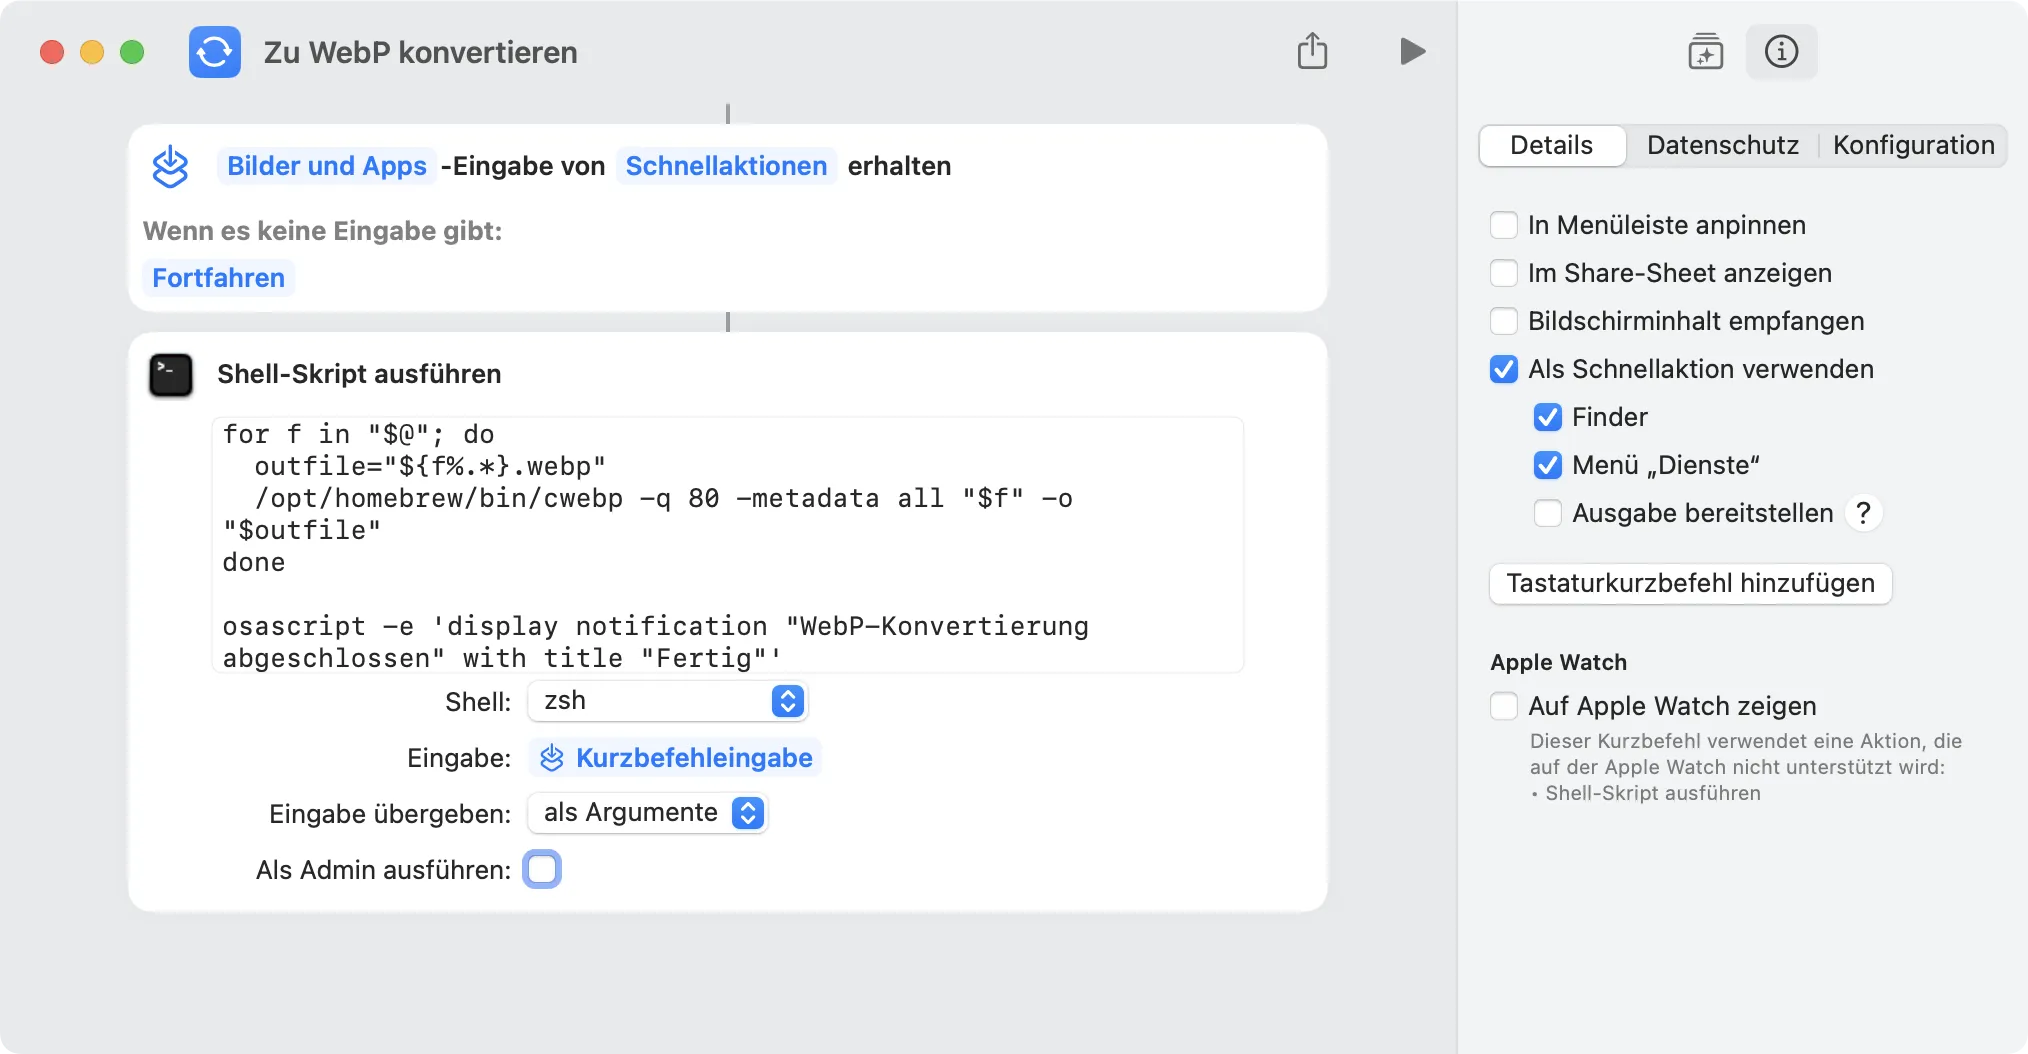
Task: Click Tastaturkurzbefehl hinzufügen button
Action: (x=1690, y=583)
